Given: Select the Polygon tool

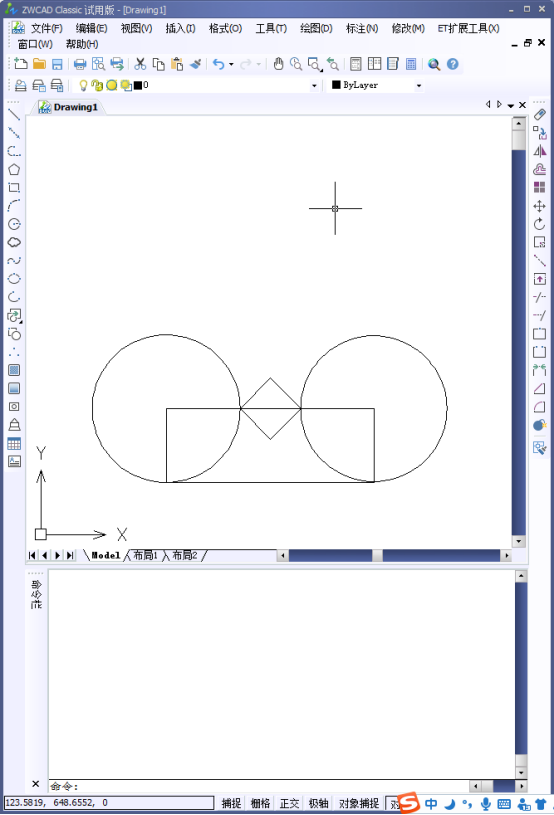Looking at the screenshot, I should [x=14, y=169].
